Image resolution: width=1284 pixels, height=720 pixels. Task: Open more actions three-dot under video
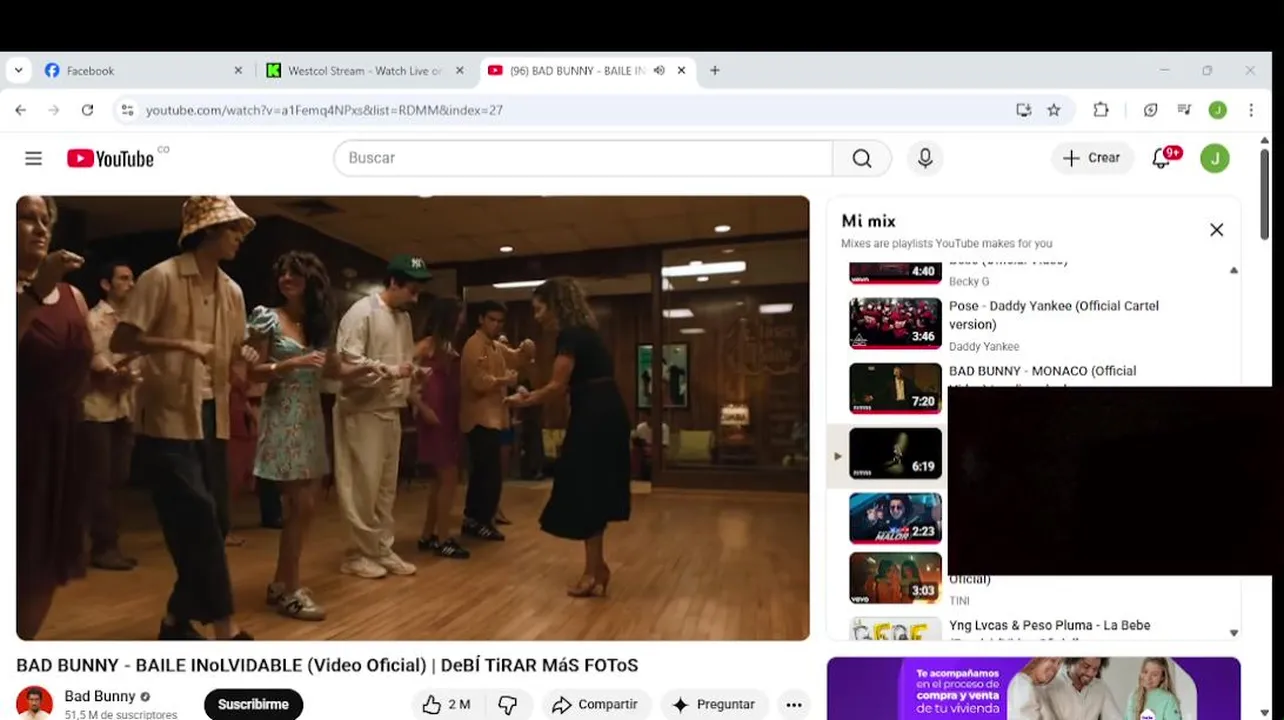(794, 704)
